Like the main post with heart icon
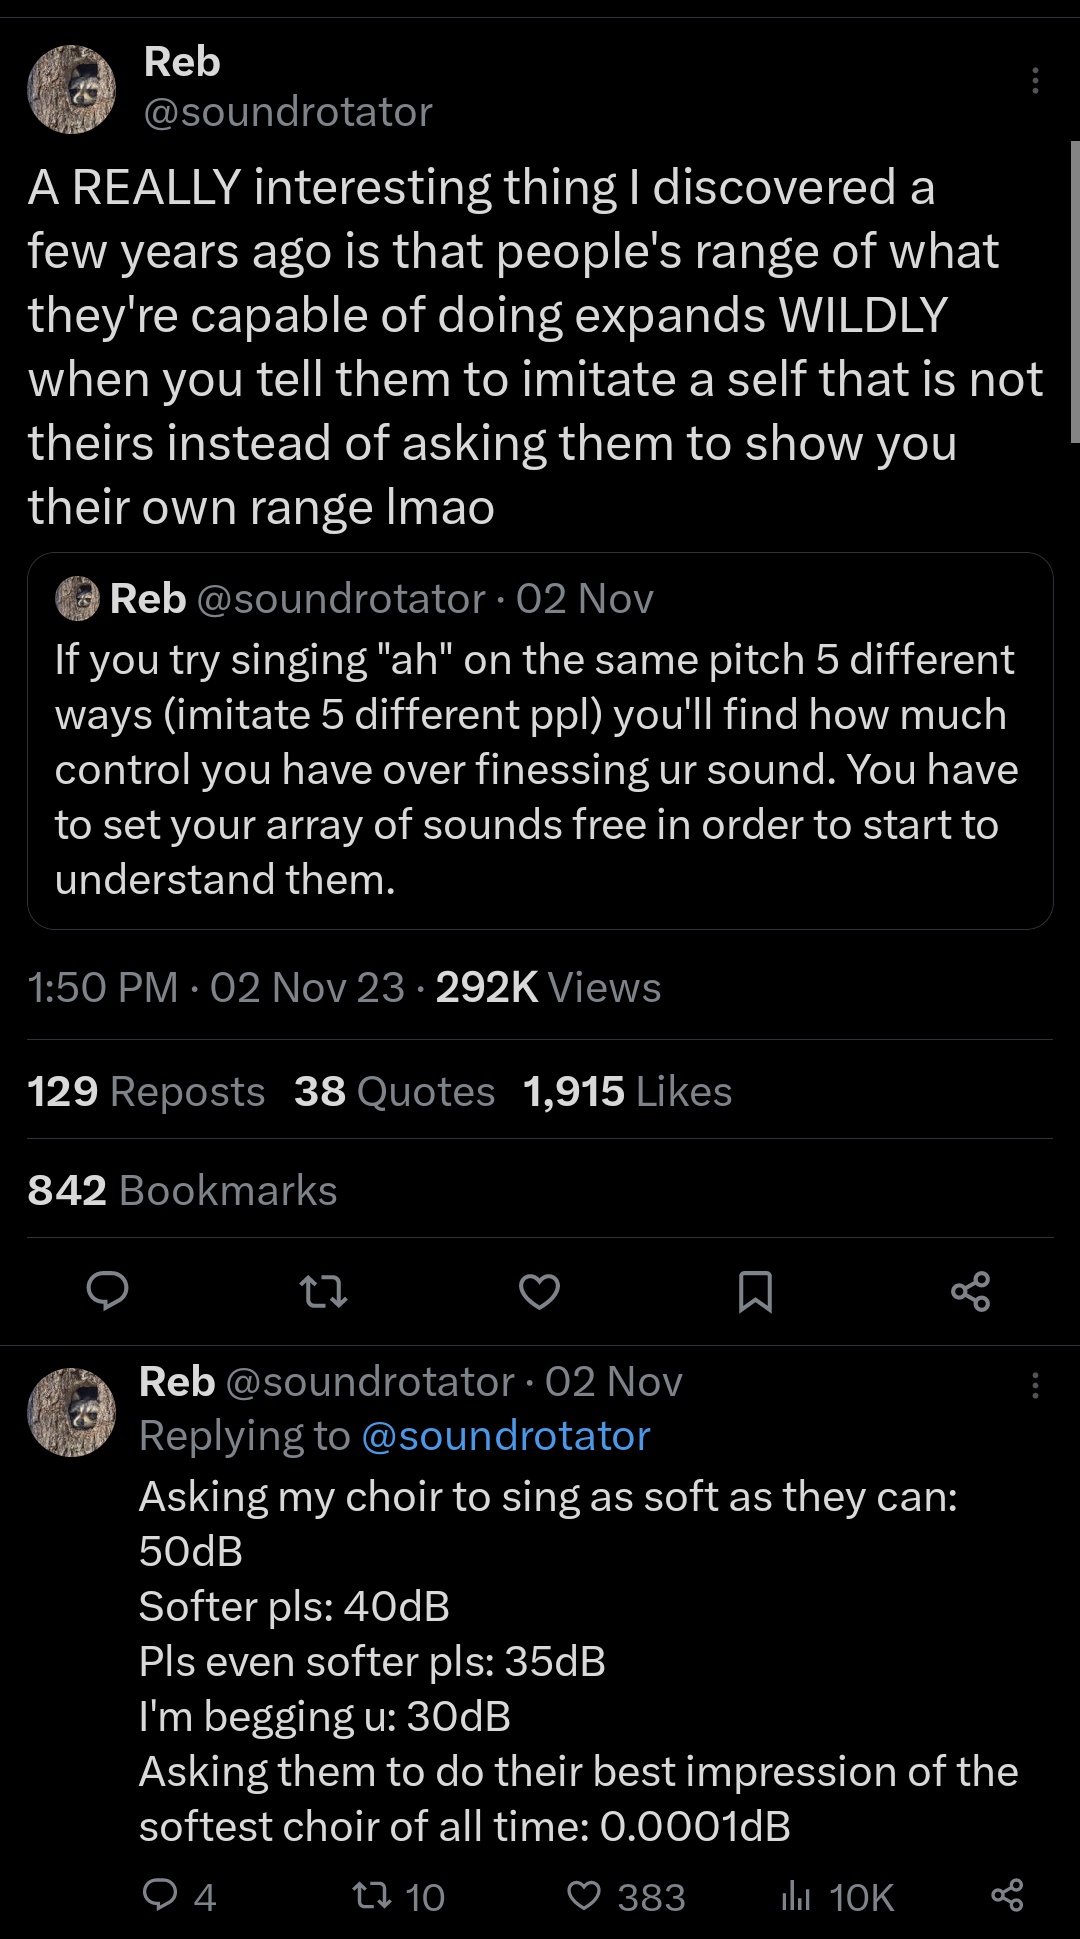Screen dimensions: 1080x1939 click(x=539, y=1291)
